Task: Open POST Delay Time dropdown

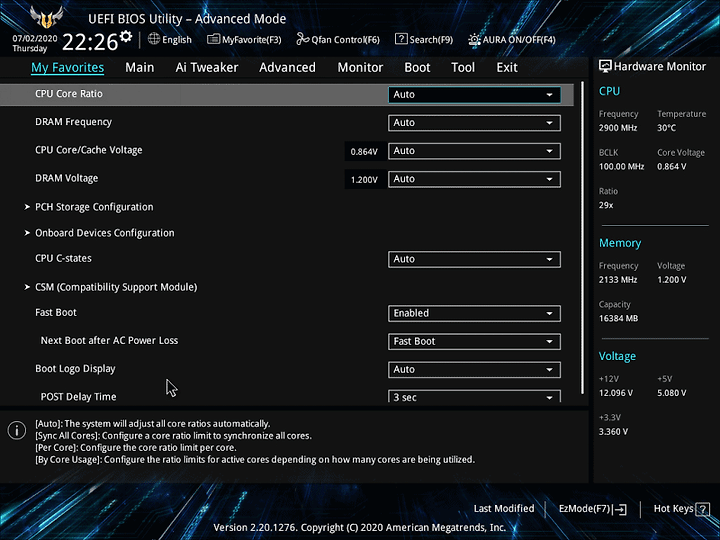Action: [x=474, y=396]
